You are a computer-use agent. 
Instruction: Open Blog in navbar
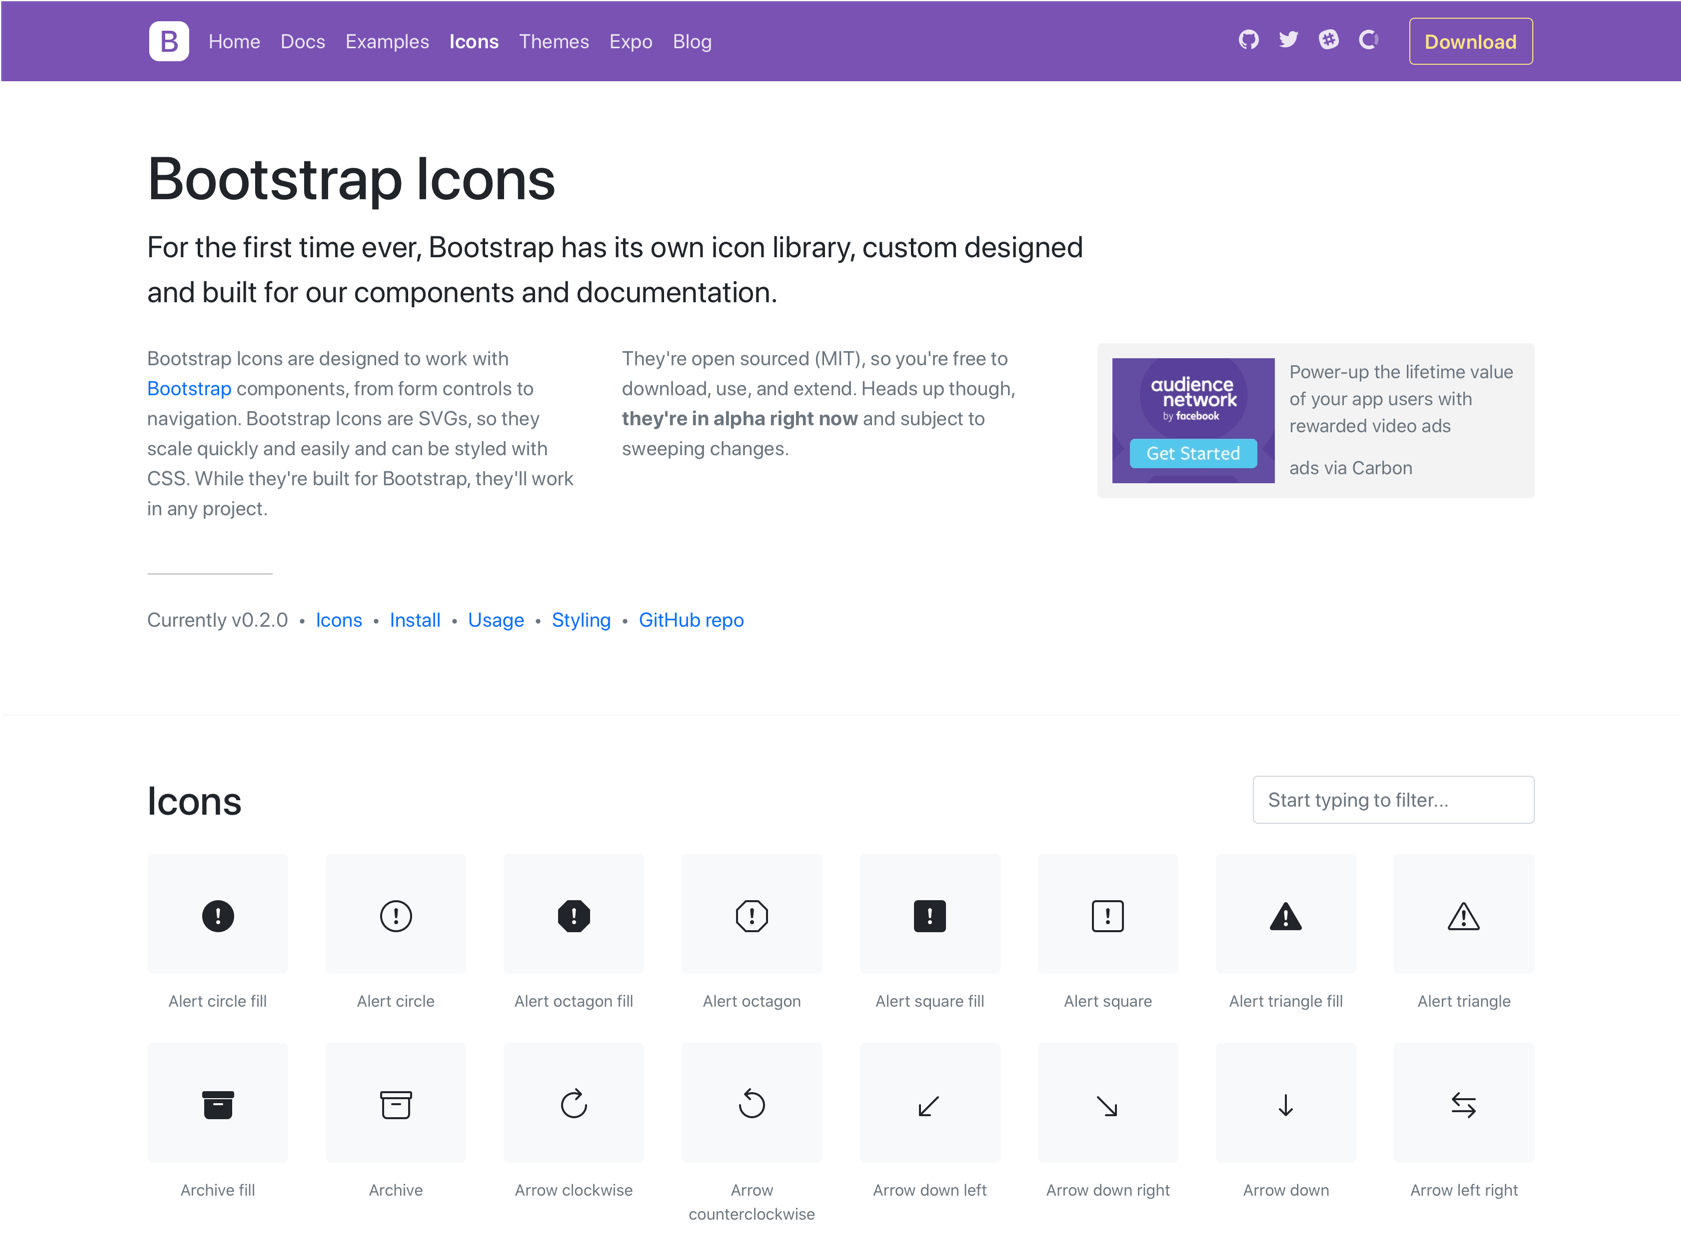pos(692,42)
